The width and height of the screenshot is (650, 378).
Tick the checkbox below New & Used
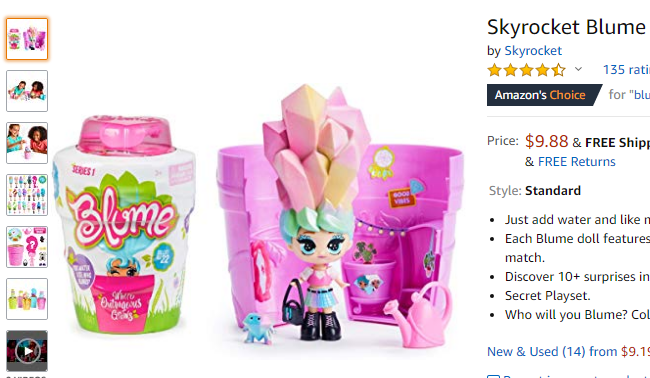click(x=493, y=376)
